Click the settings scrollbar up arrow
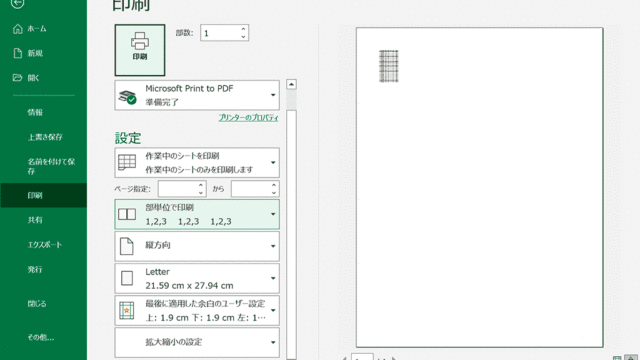The width and height of the screenshot is (640, 360). pyautogui.click(x=291, y=84)
